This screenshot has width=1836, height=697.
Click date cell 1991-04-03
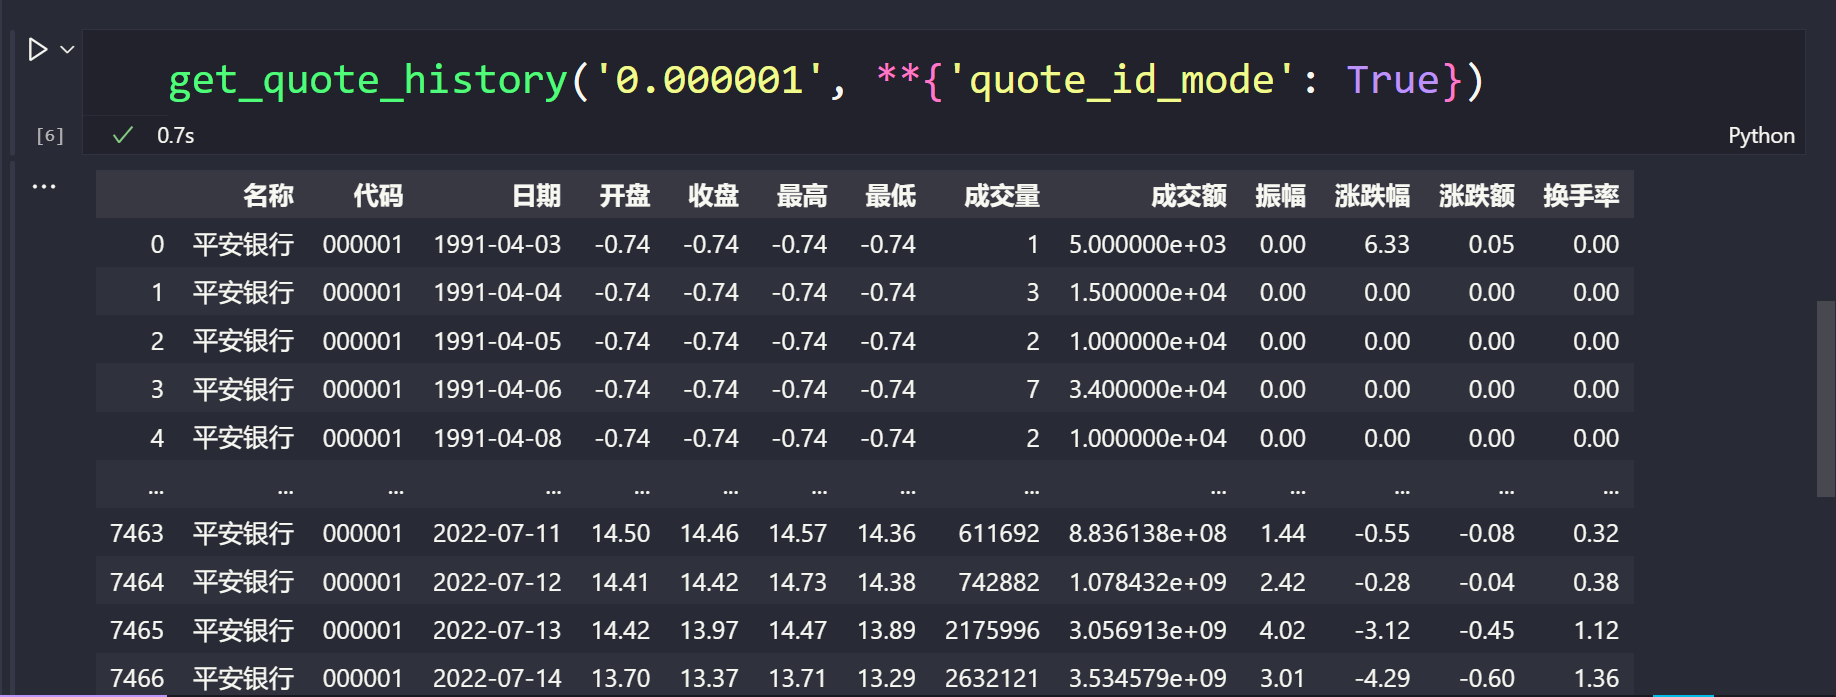click(497, 245)
